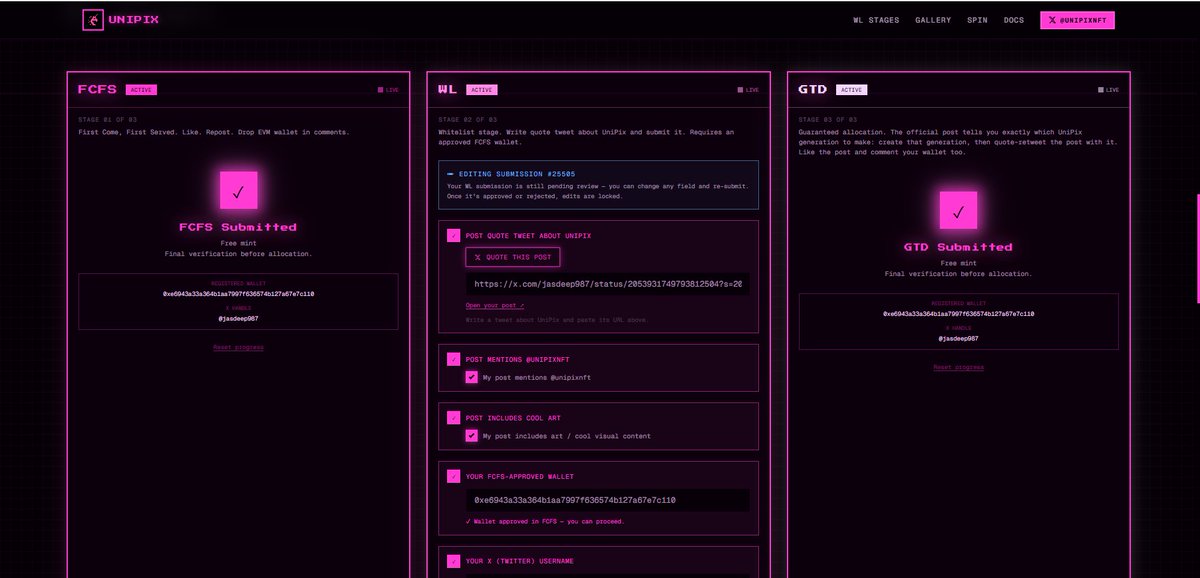
Task: Click the GTD card title
Action: tap(812, 89)
